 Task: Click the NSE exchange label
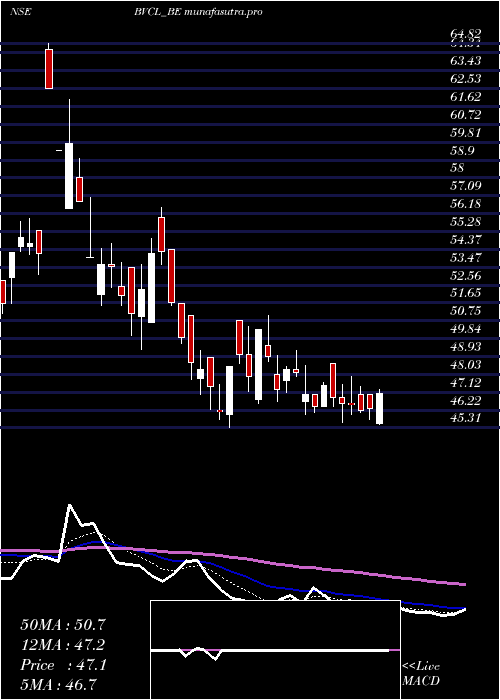pyautogui.click(x=21, y=12)
